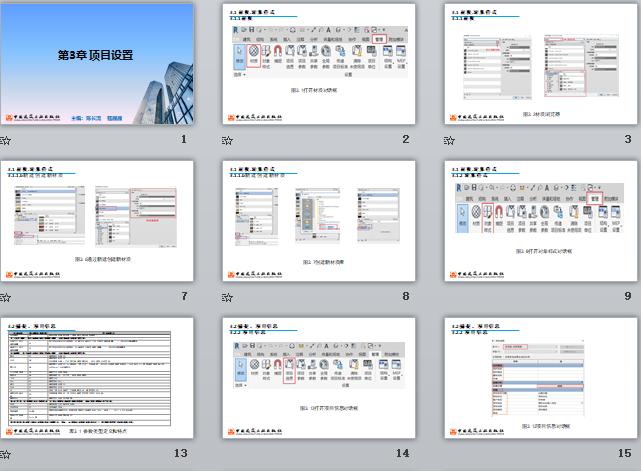Select the slide 7 thumbnail
The image size is (641, 471).
tap(96, 220)
